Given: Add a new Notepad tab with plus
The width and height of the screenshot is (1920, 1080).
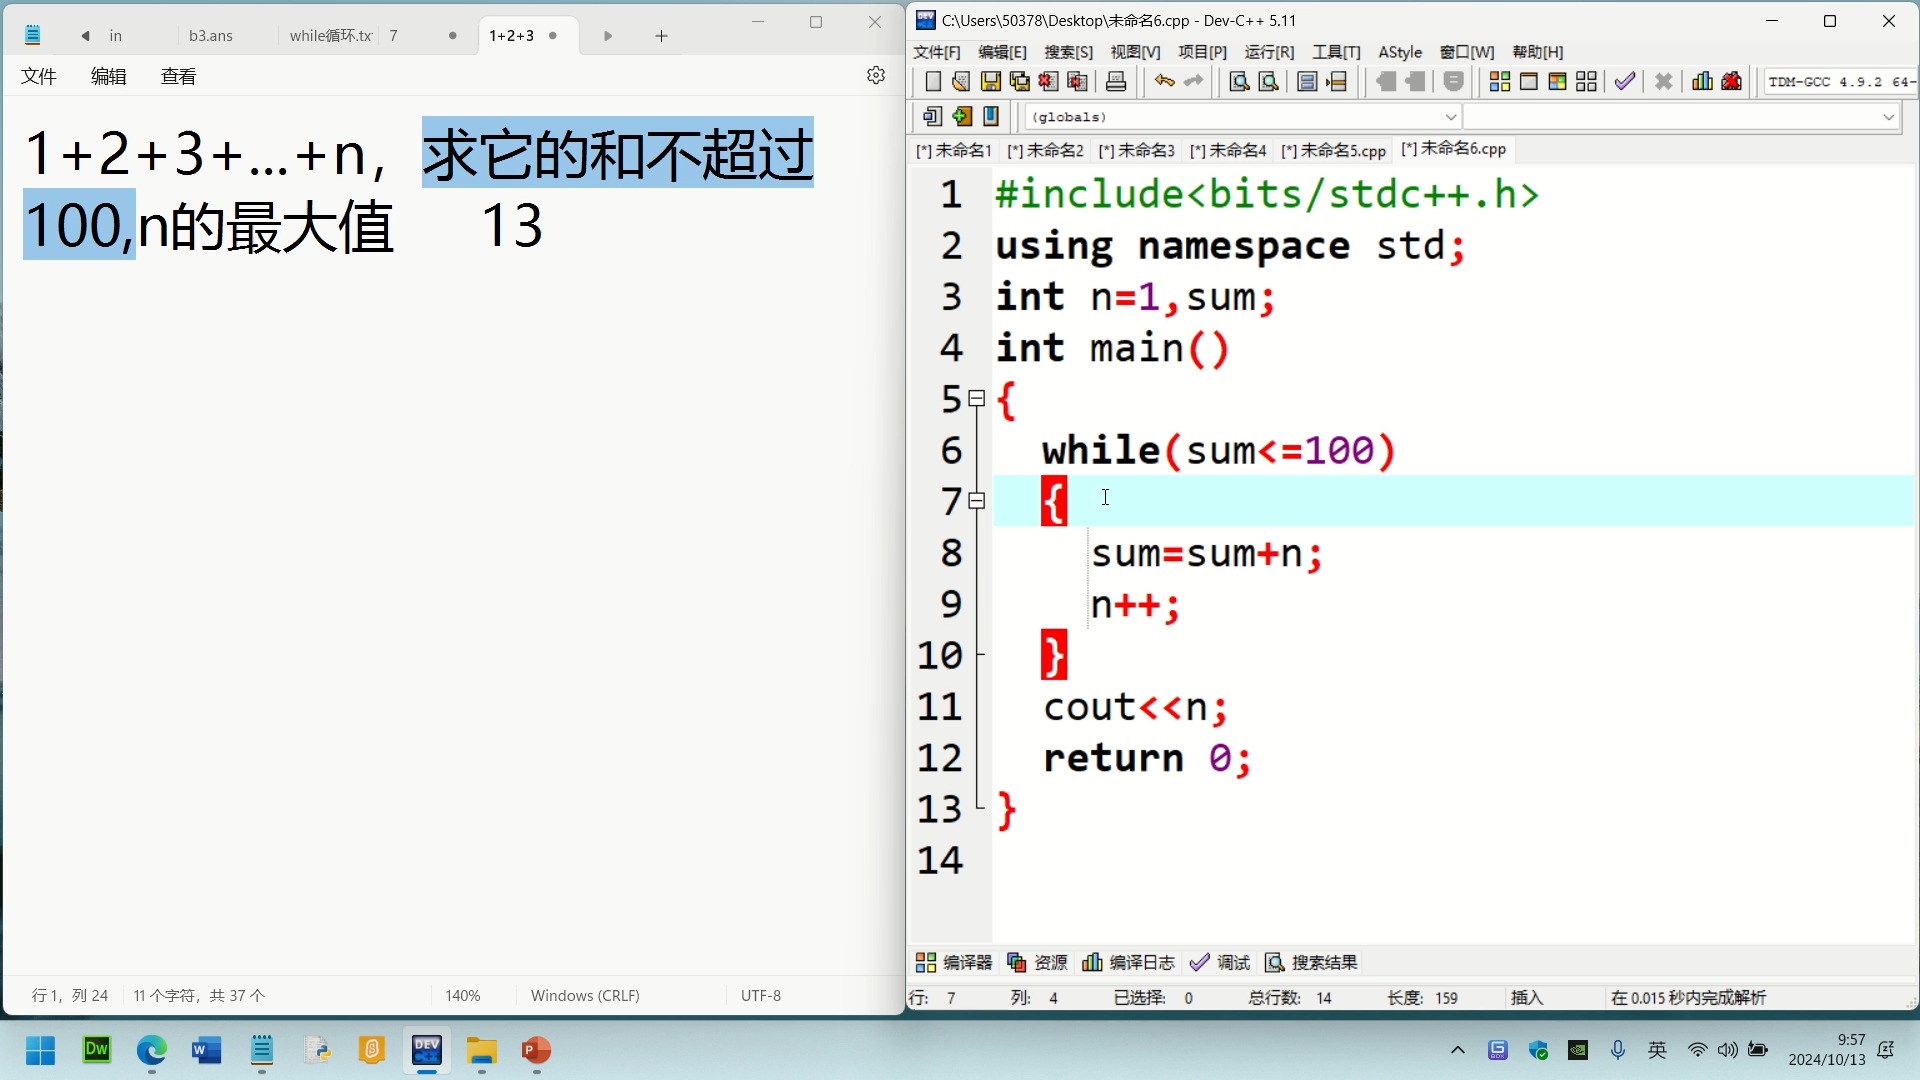Looking at the screenshot, I should coord(661,36).
